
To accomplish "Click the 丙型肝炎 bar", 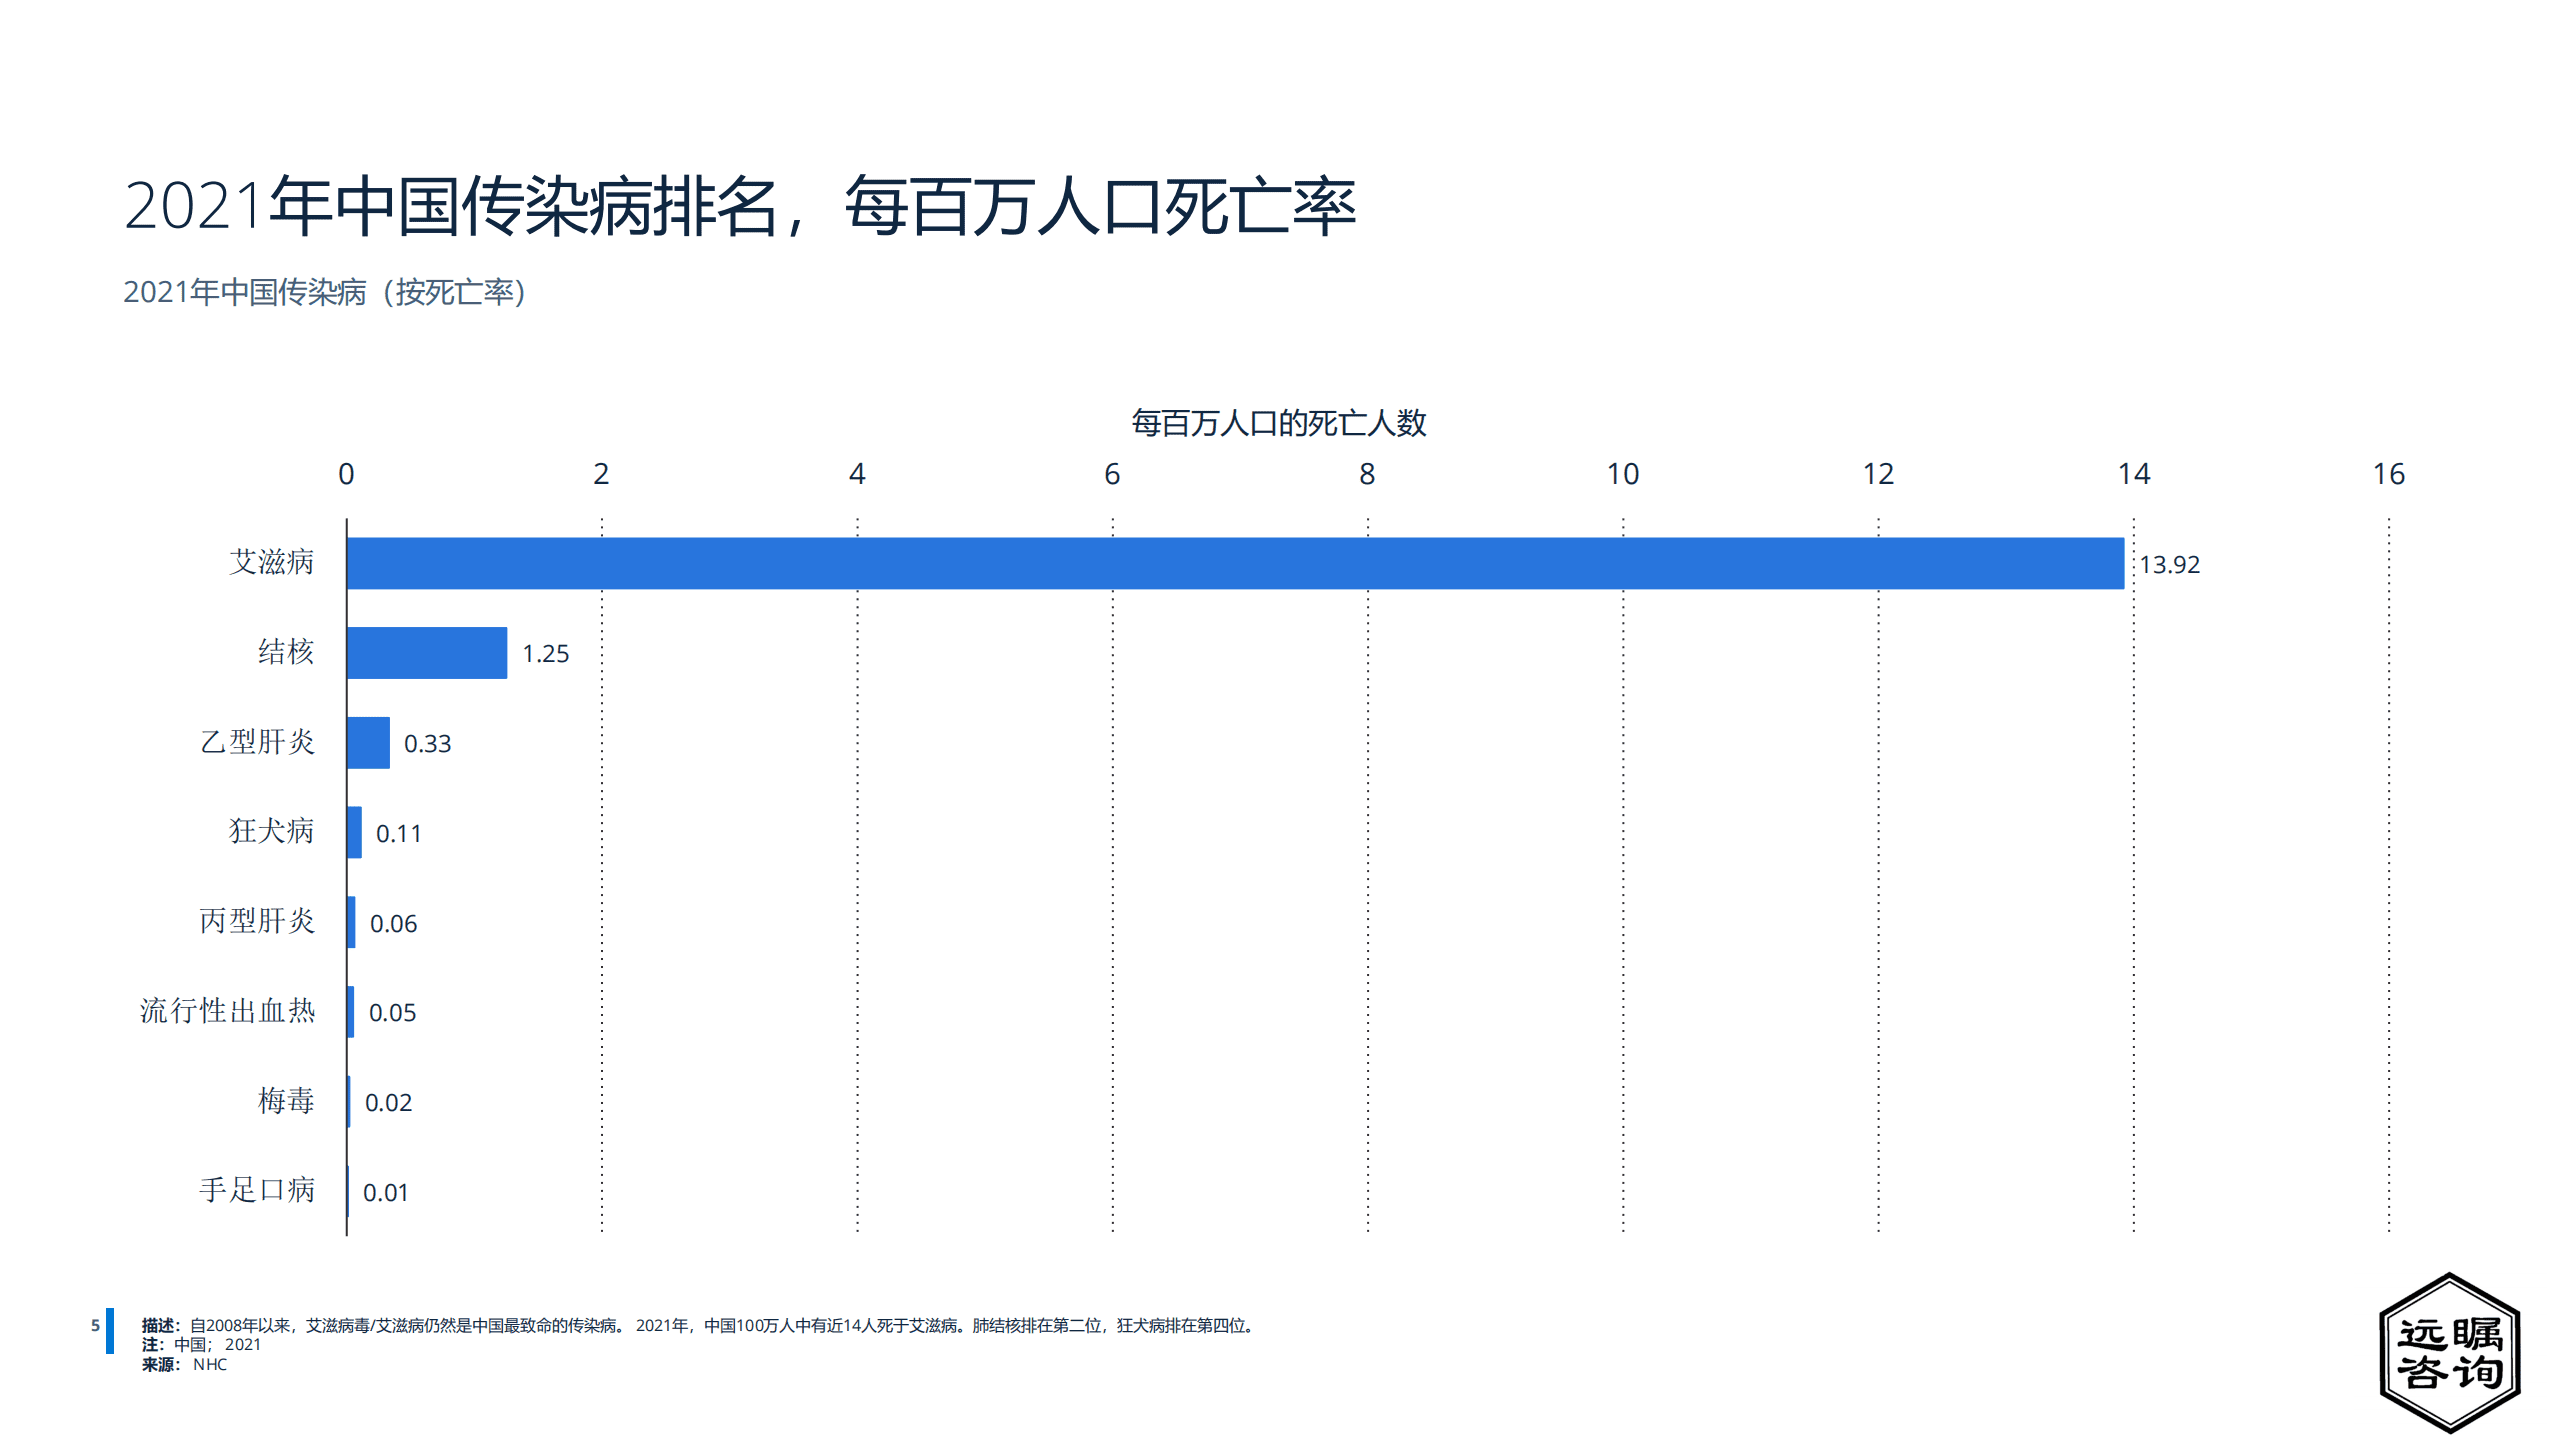I will click(x=350, y=922).
